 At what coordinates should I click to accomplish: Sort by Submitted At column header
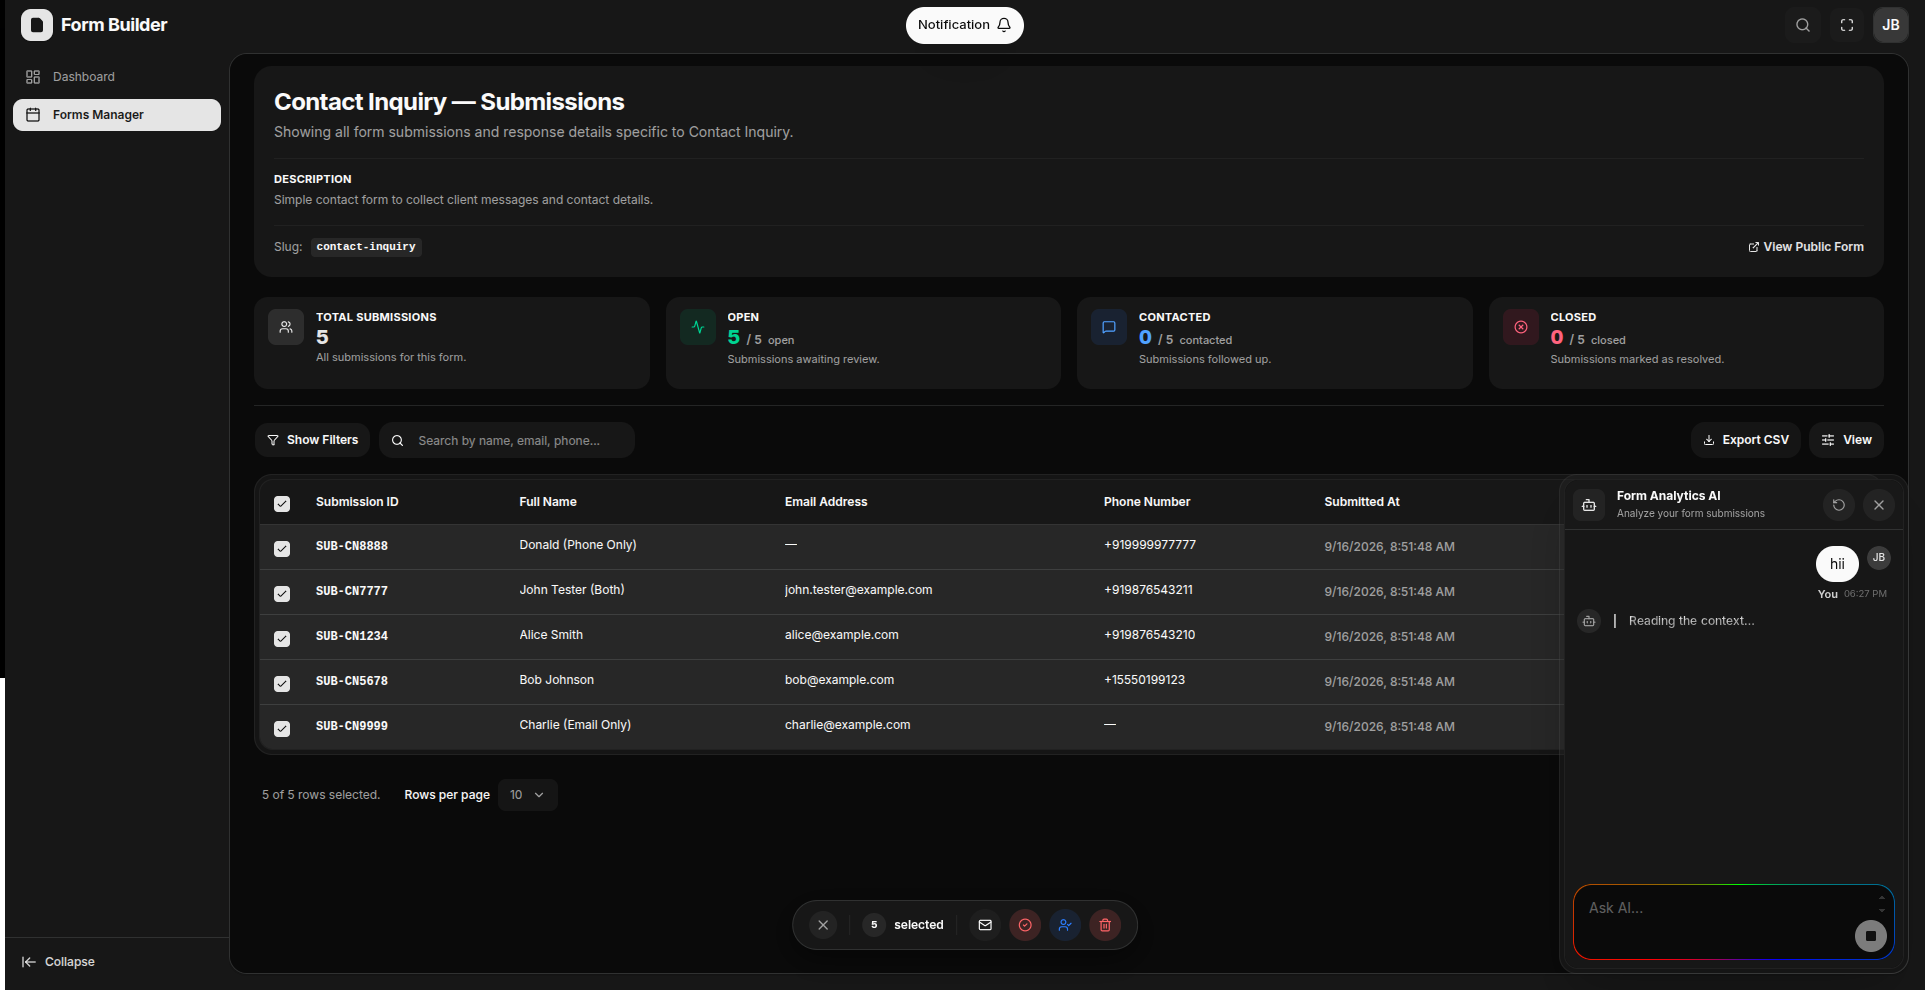1361,502
